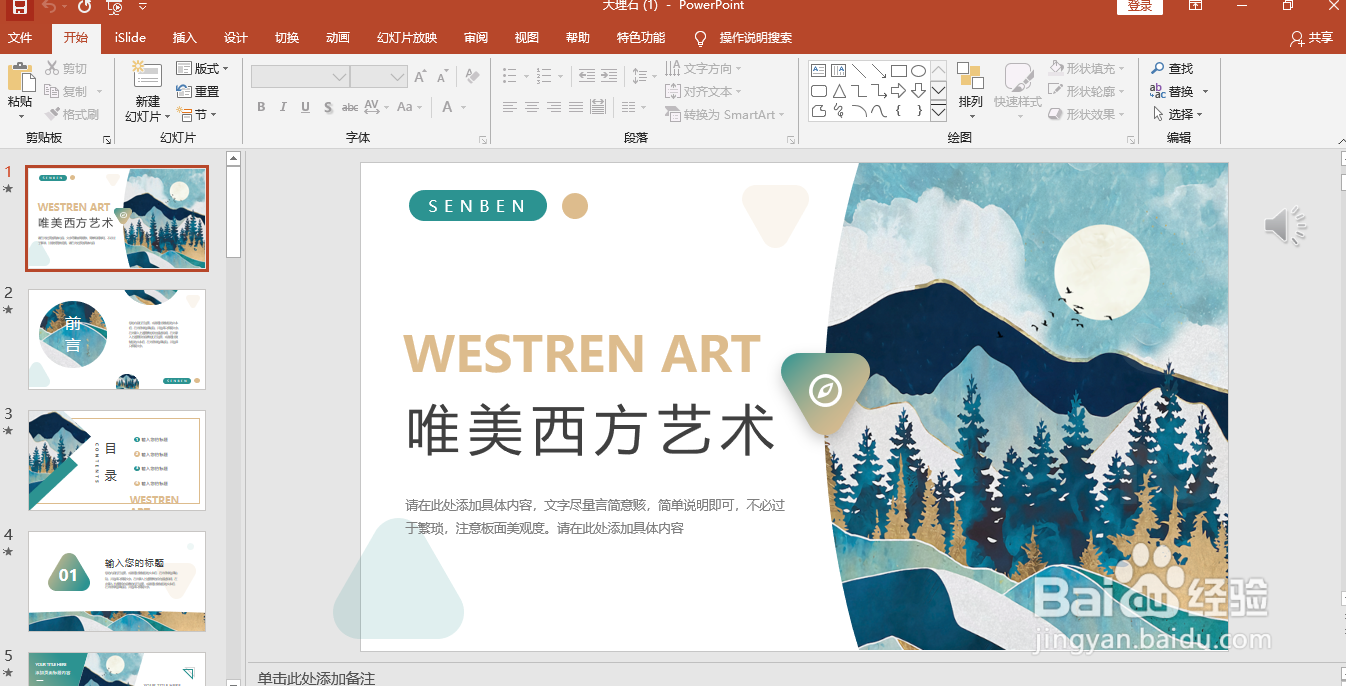The height and width of the screenshot is (686, 1346).
Task: Toggle Strikethrough (abc) formatting
Action: (x=350, y=107)
